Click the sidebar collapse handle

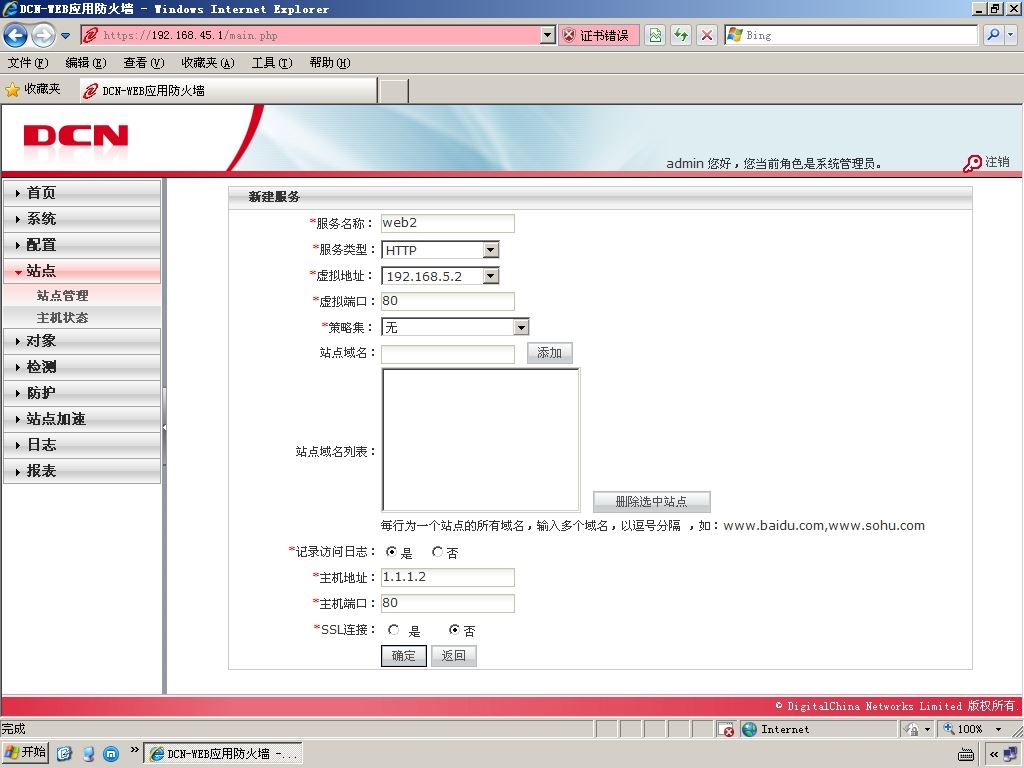coord(165,427)
